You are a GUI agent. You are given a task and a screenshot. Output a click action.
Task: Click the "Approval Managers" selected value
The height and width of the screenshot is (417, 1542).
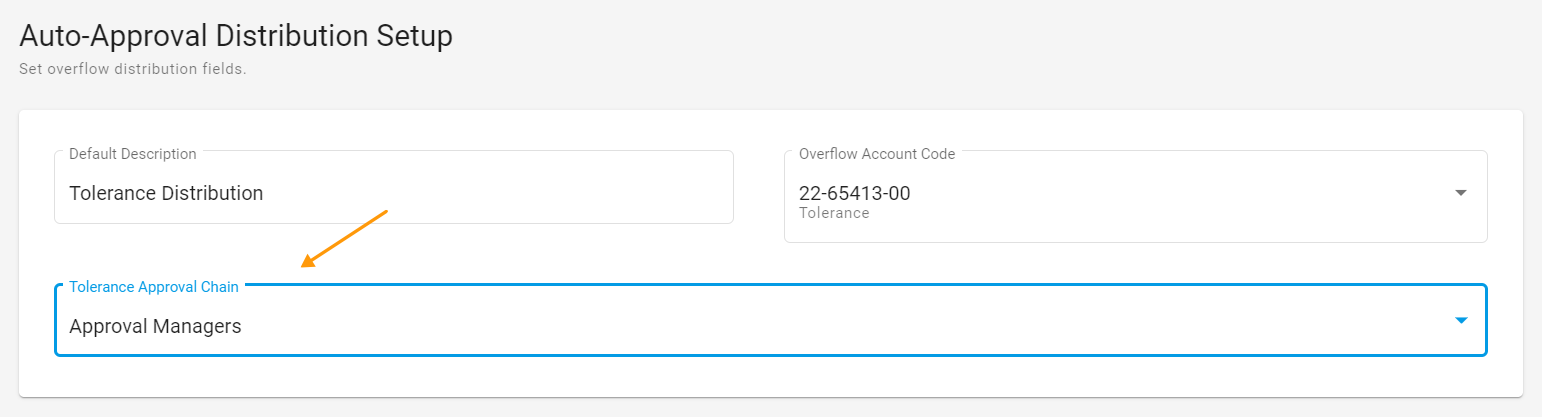tap(155, 326)
